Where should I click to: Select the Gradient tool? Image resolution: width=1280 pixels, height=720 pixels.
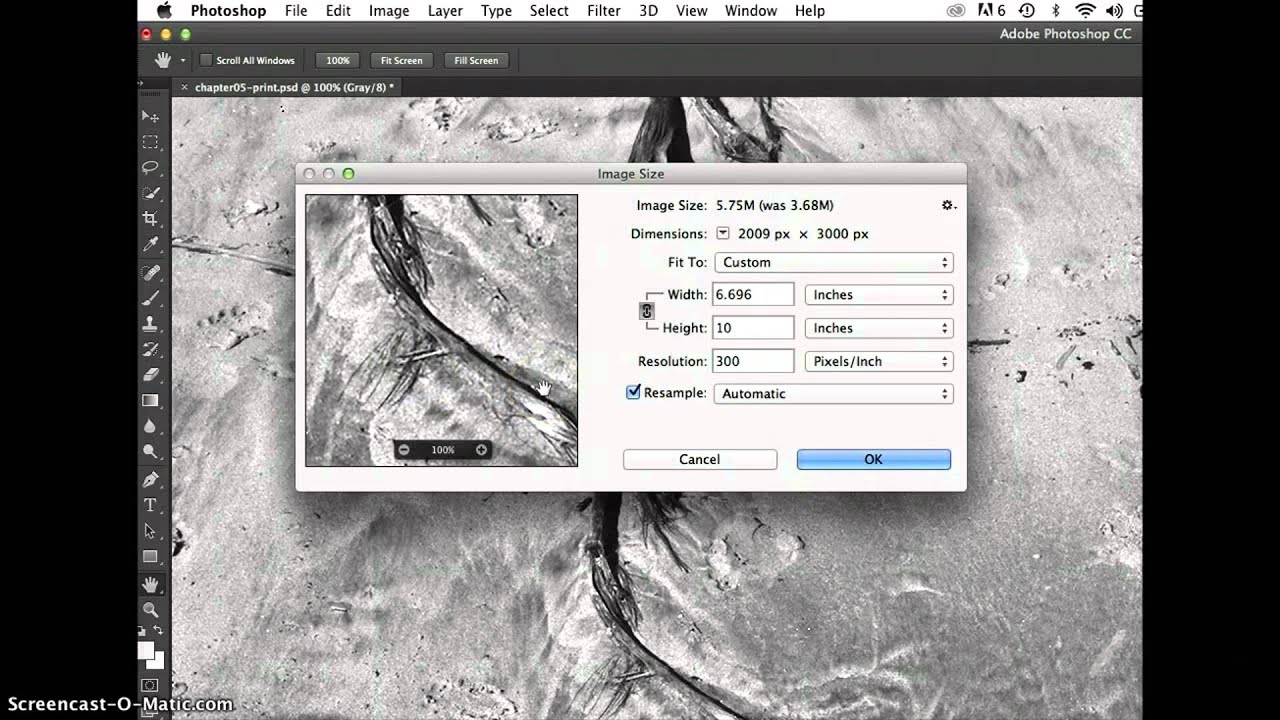tap(151, 400)
